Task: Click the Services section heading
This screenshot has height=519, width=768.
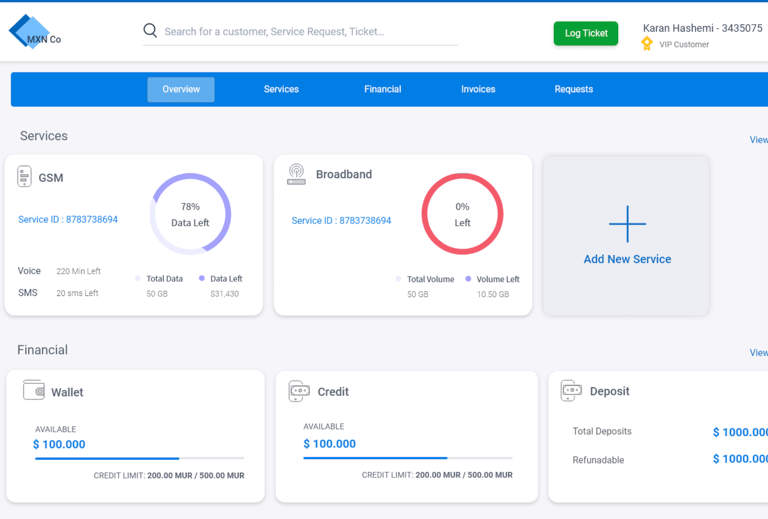Action: [x=44, y=136]
